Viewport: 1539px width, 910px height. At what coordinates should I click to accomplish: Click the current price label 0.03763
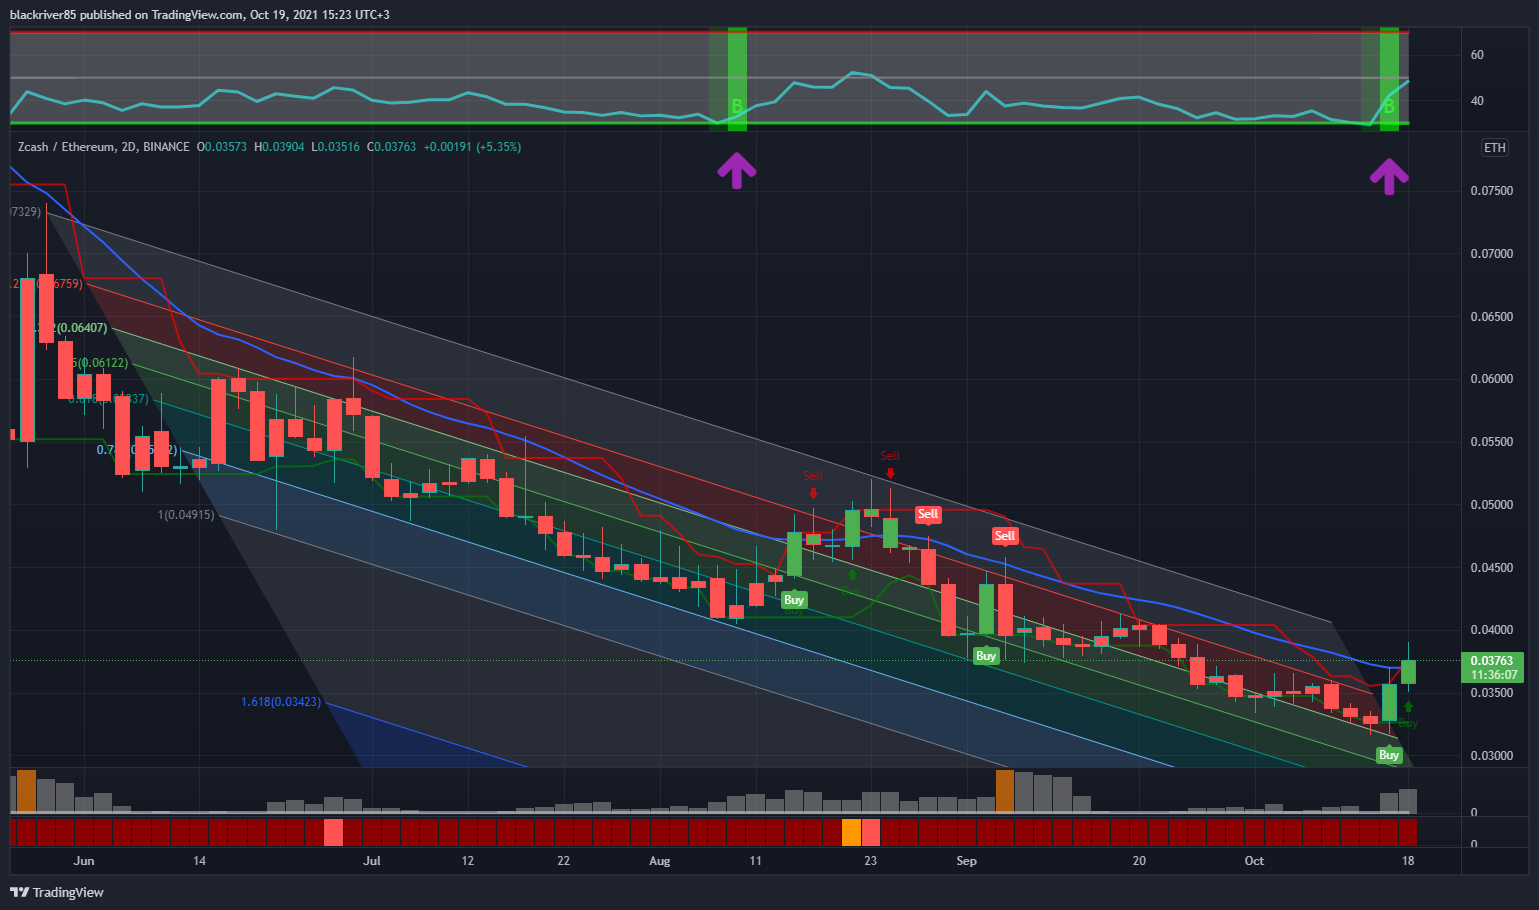(1492, 661)
